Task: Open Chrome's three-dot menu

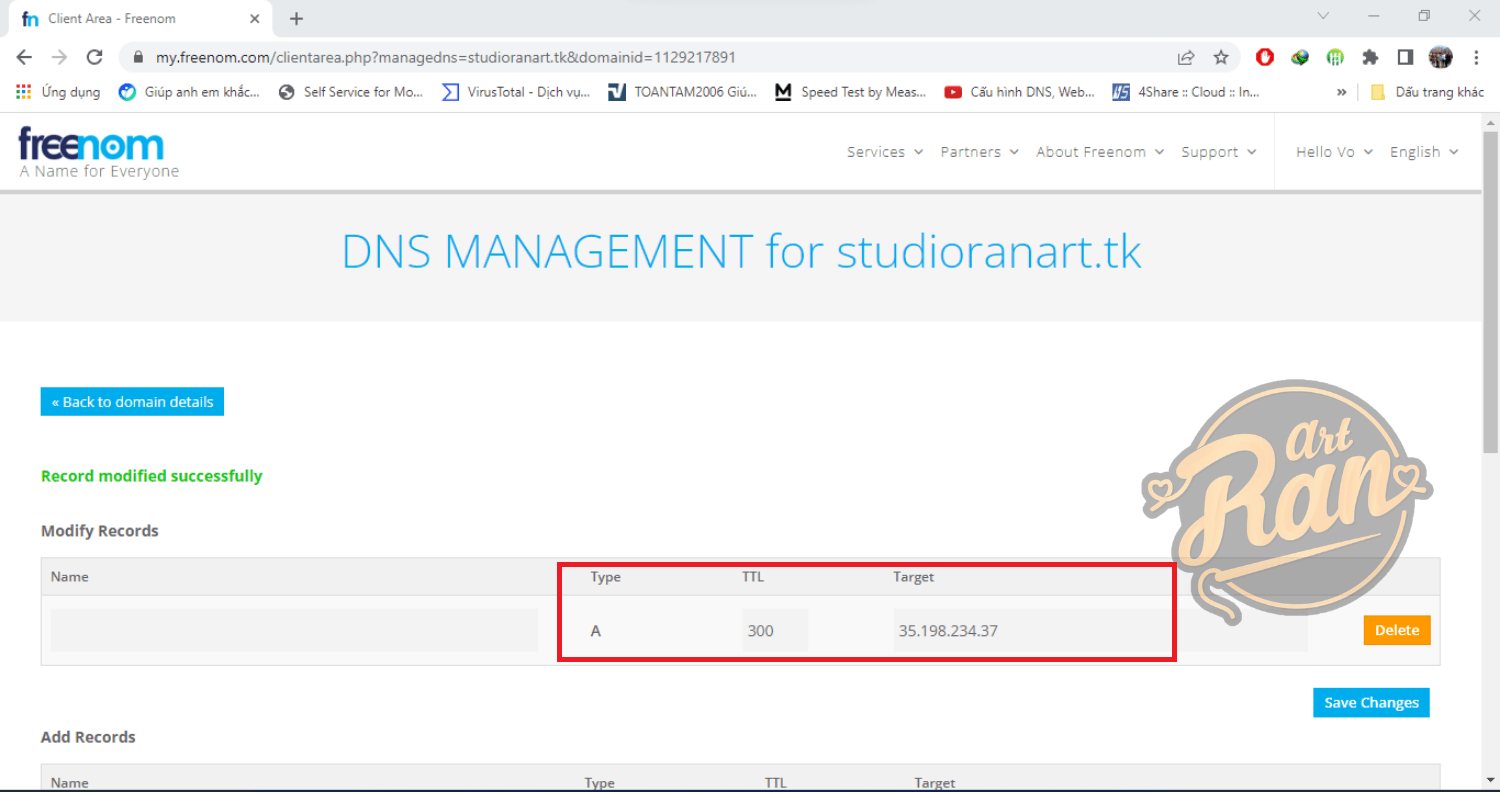Action: [x=1475, y=57]
